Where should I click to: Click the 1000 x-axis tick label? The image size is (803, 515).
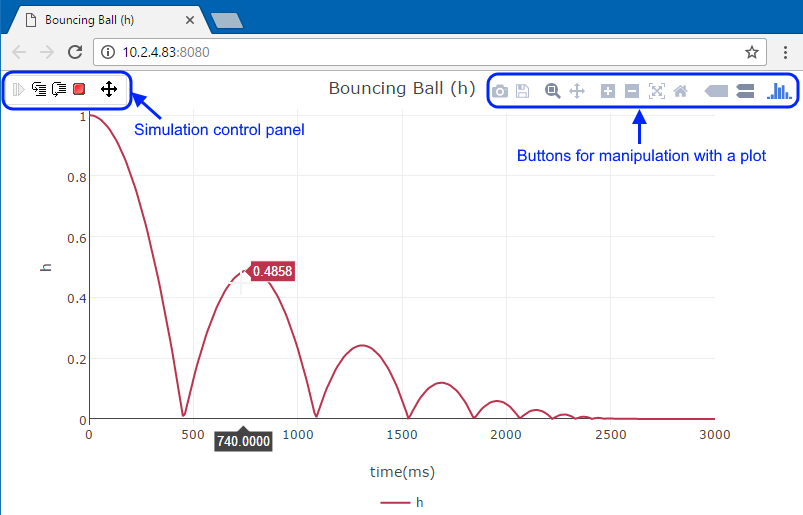[x=298, y=435]
